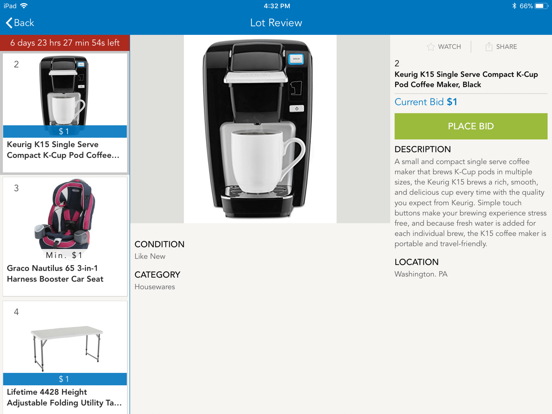Tap the battery indicator icon

[541, 6]
